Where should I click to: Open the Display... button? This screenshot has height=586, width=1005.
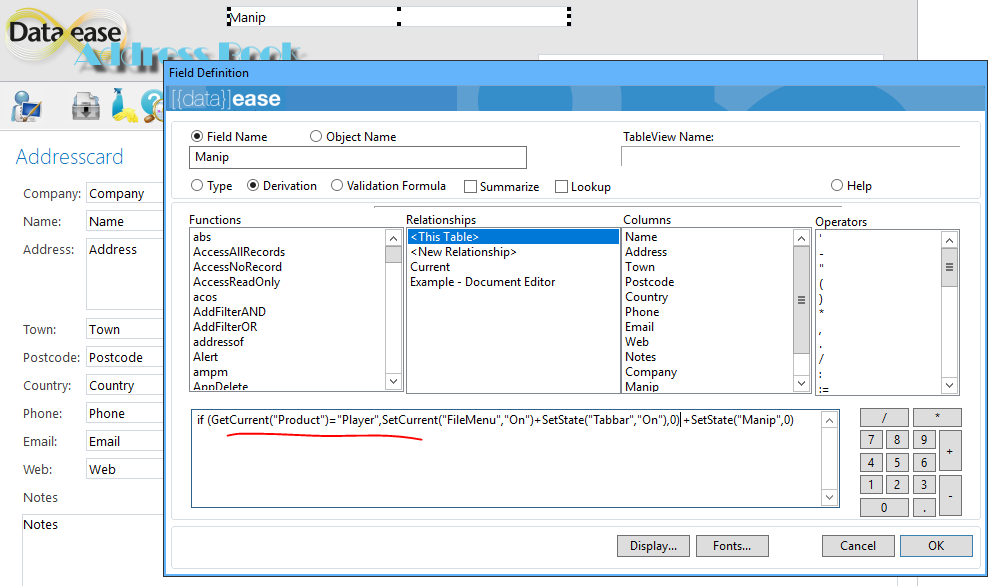tap(653, 546)
